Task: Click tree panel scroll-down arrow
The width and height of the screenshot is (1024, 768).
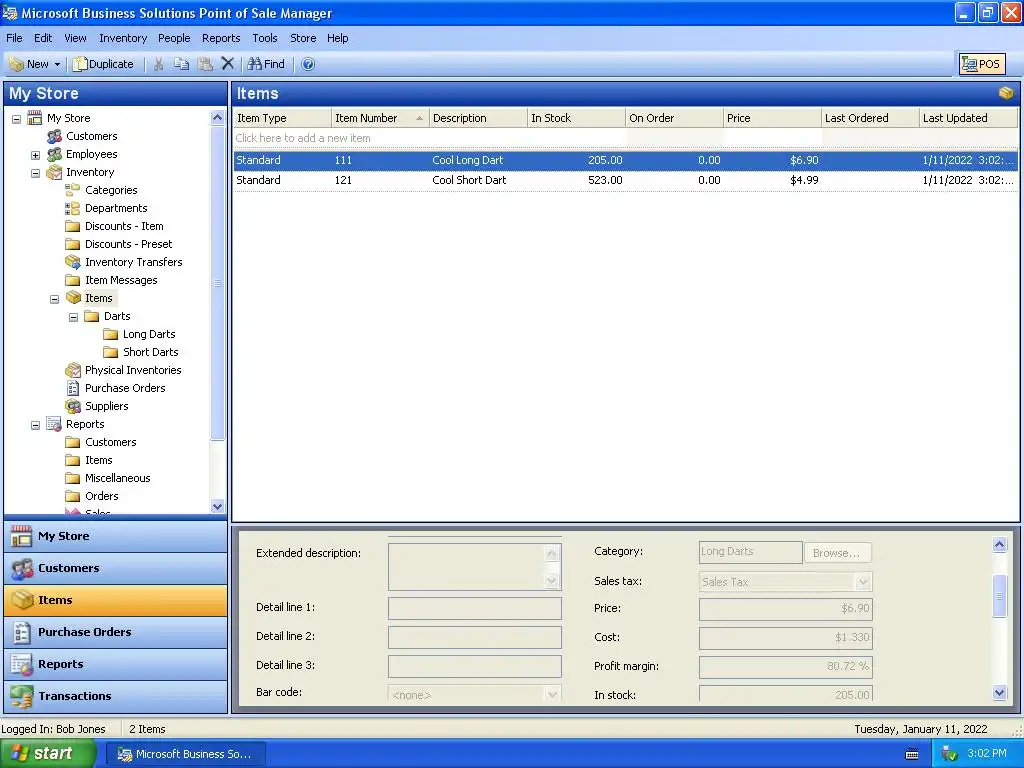Action: coord(217,507)
